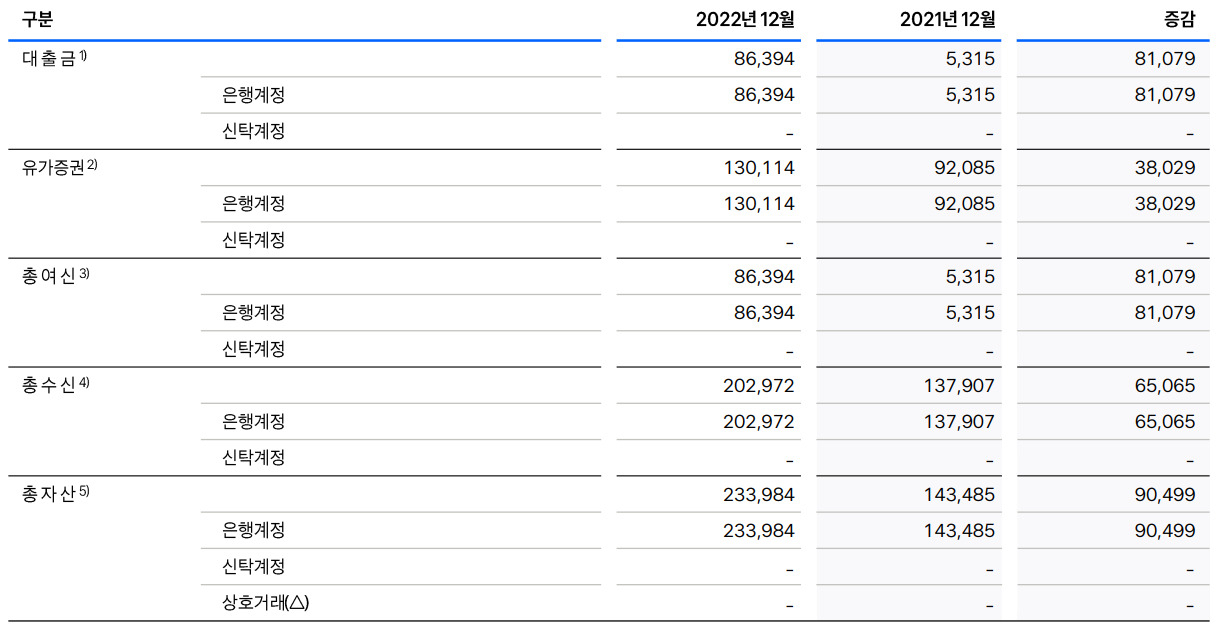
Task: Select the 유가증권 row label
Action: [60, 167]
